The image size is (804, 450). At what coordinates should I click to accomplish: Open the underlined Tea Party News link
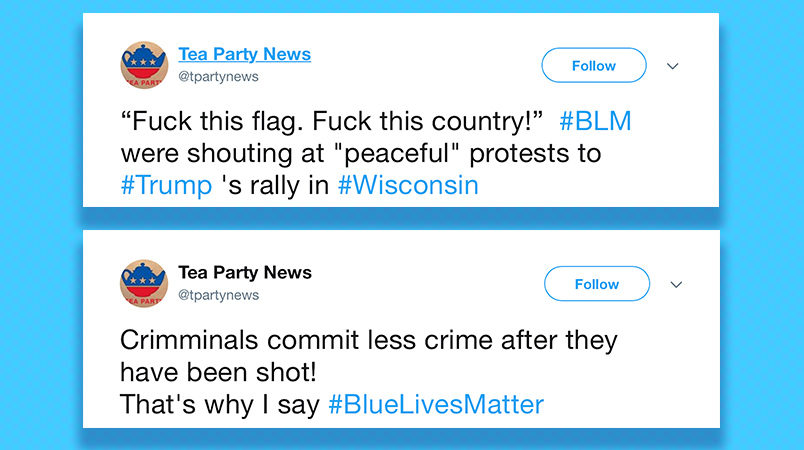tap(244, 54)
